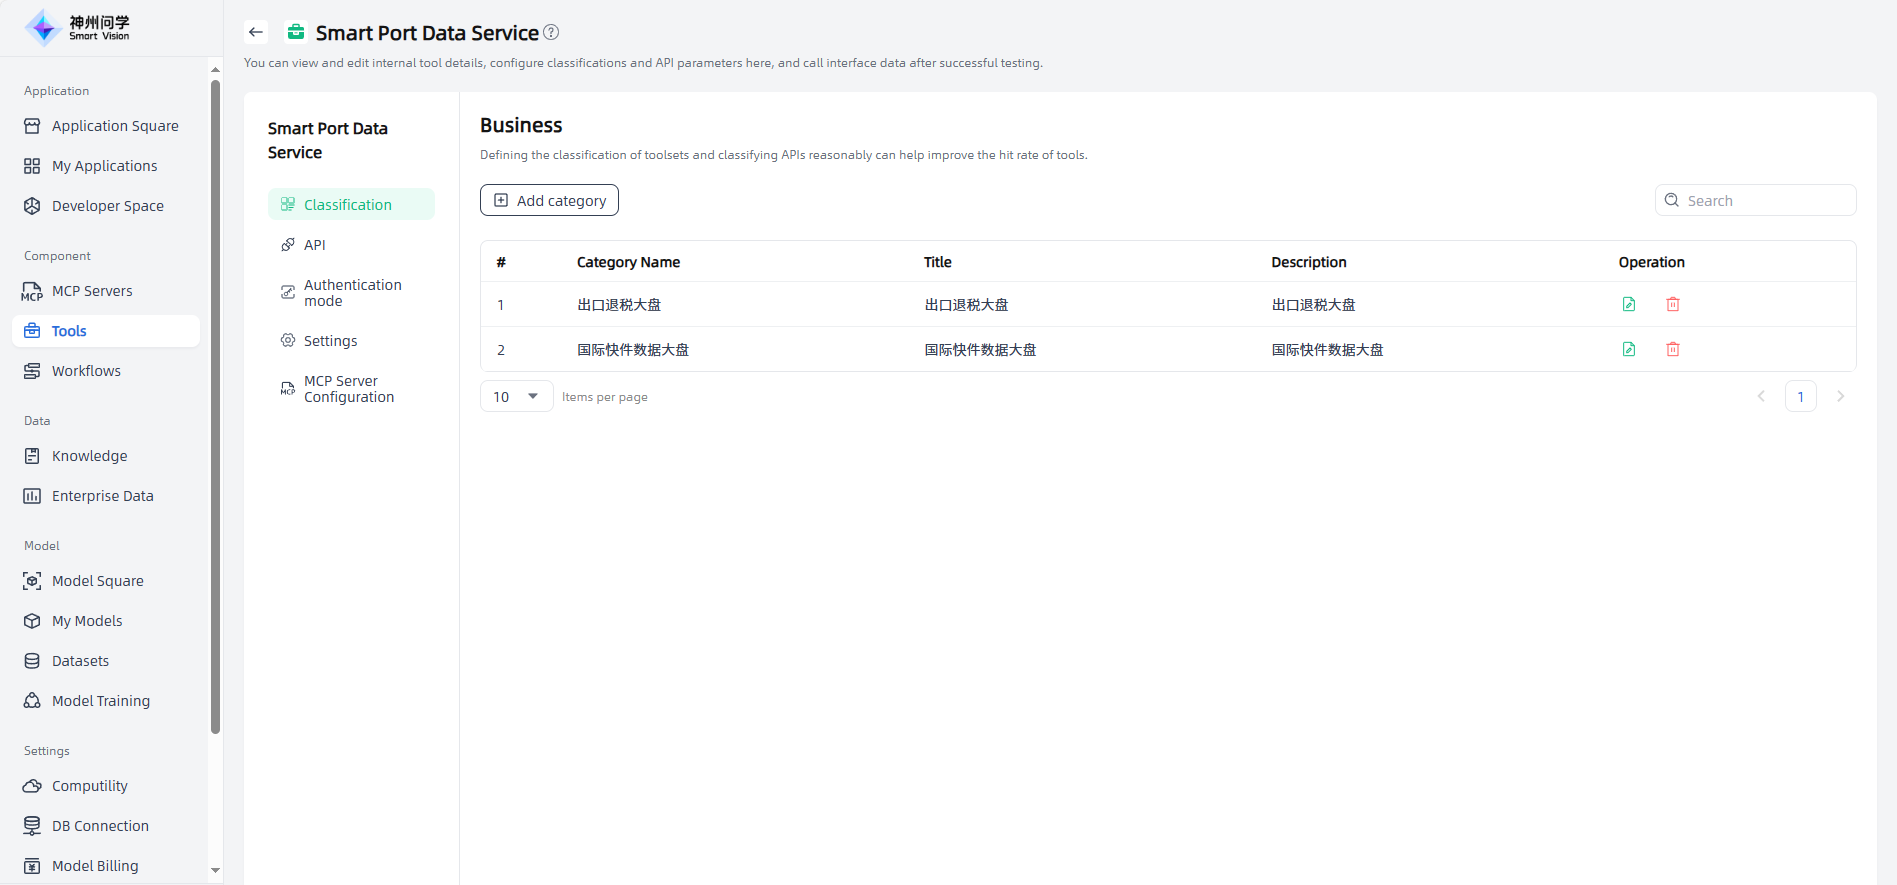
Task: Go to the previous page arrow
Action: 1761,397
